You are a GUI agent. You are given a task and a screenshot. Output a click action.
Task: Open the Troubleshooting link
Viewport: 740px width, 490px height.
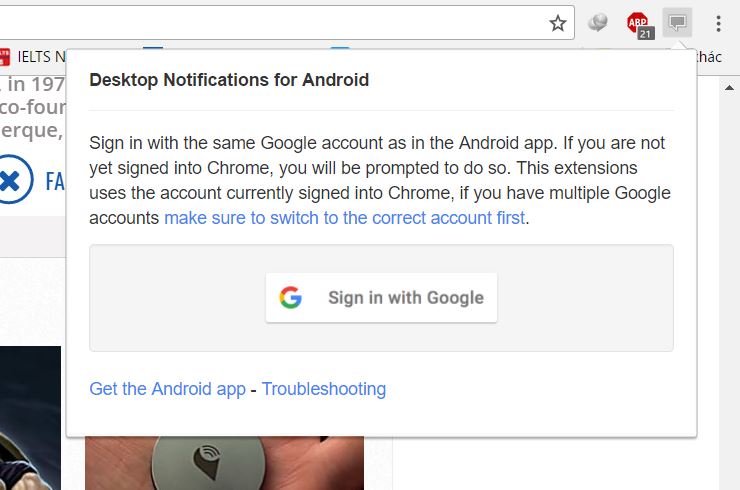coord(323,389)
